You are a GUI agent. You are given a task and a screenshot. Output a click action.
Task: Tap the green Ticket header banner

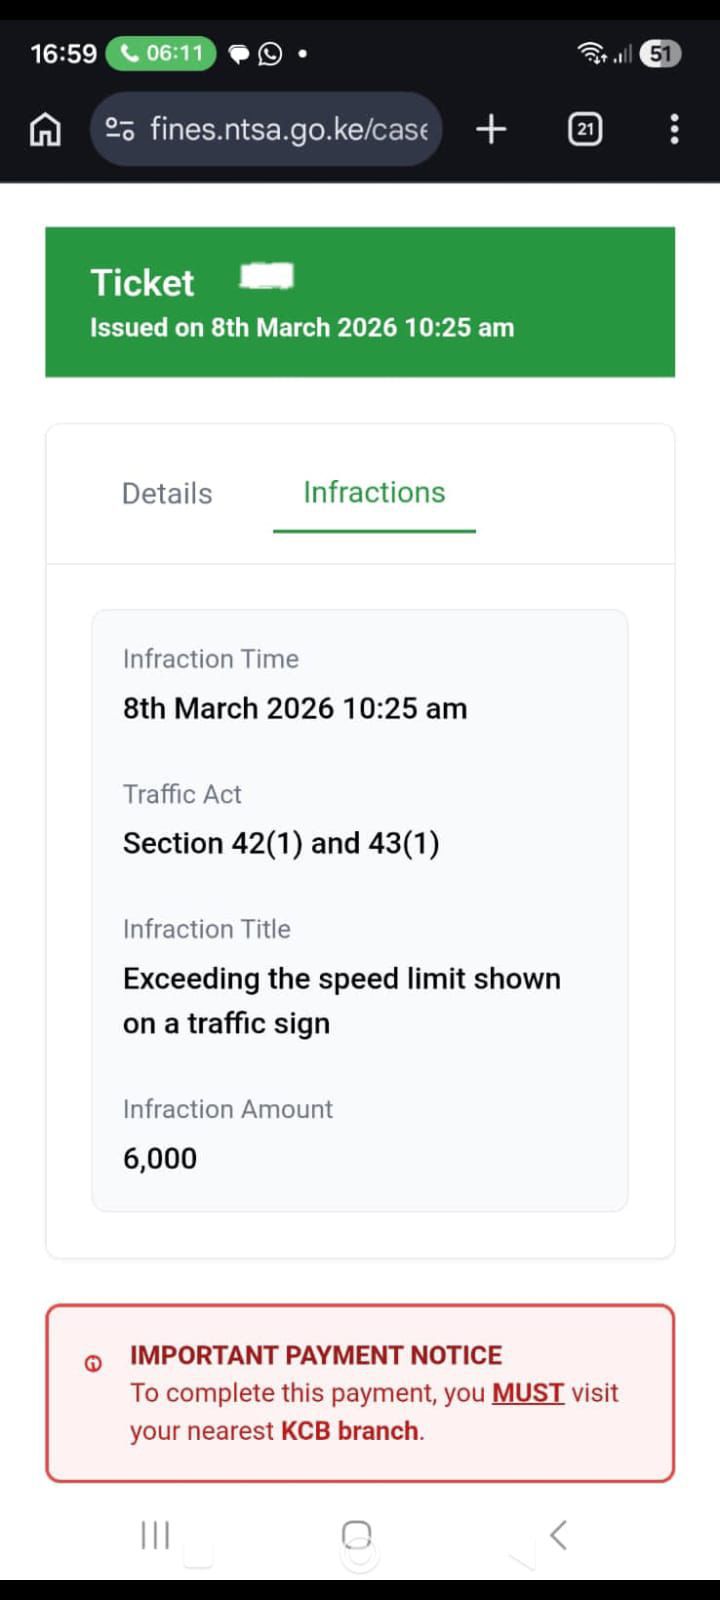coord(360,302)
